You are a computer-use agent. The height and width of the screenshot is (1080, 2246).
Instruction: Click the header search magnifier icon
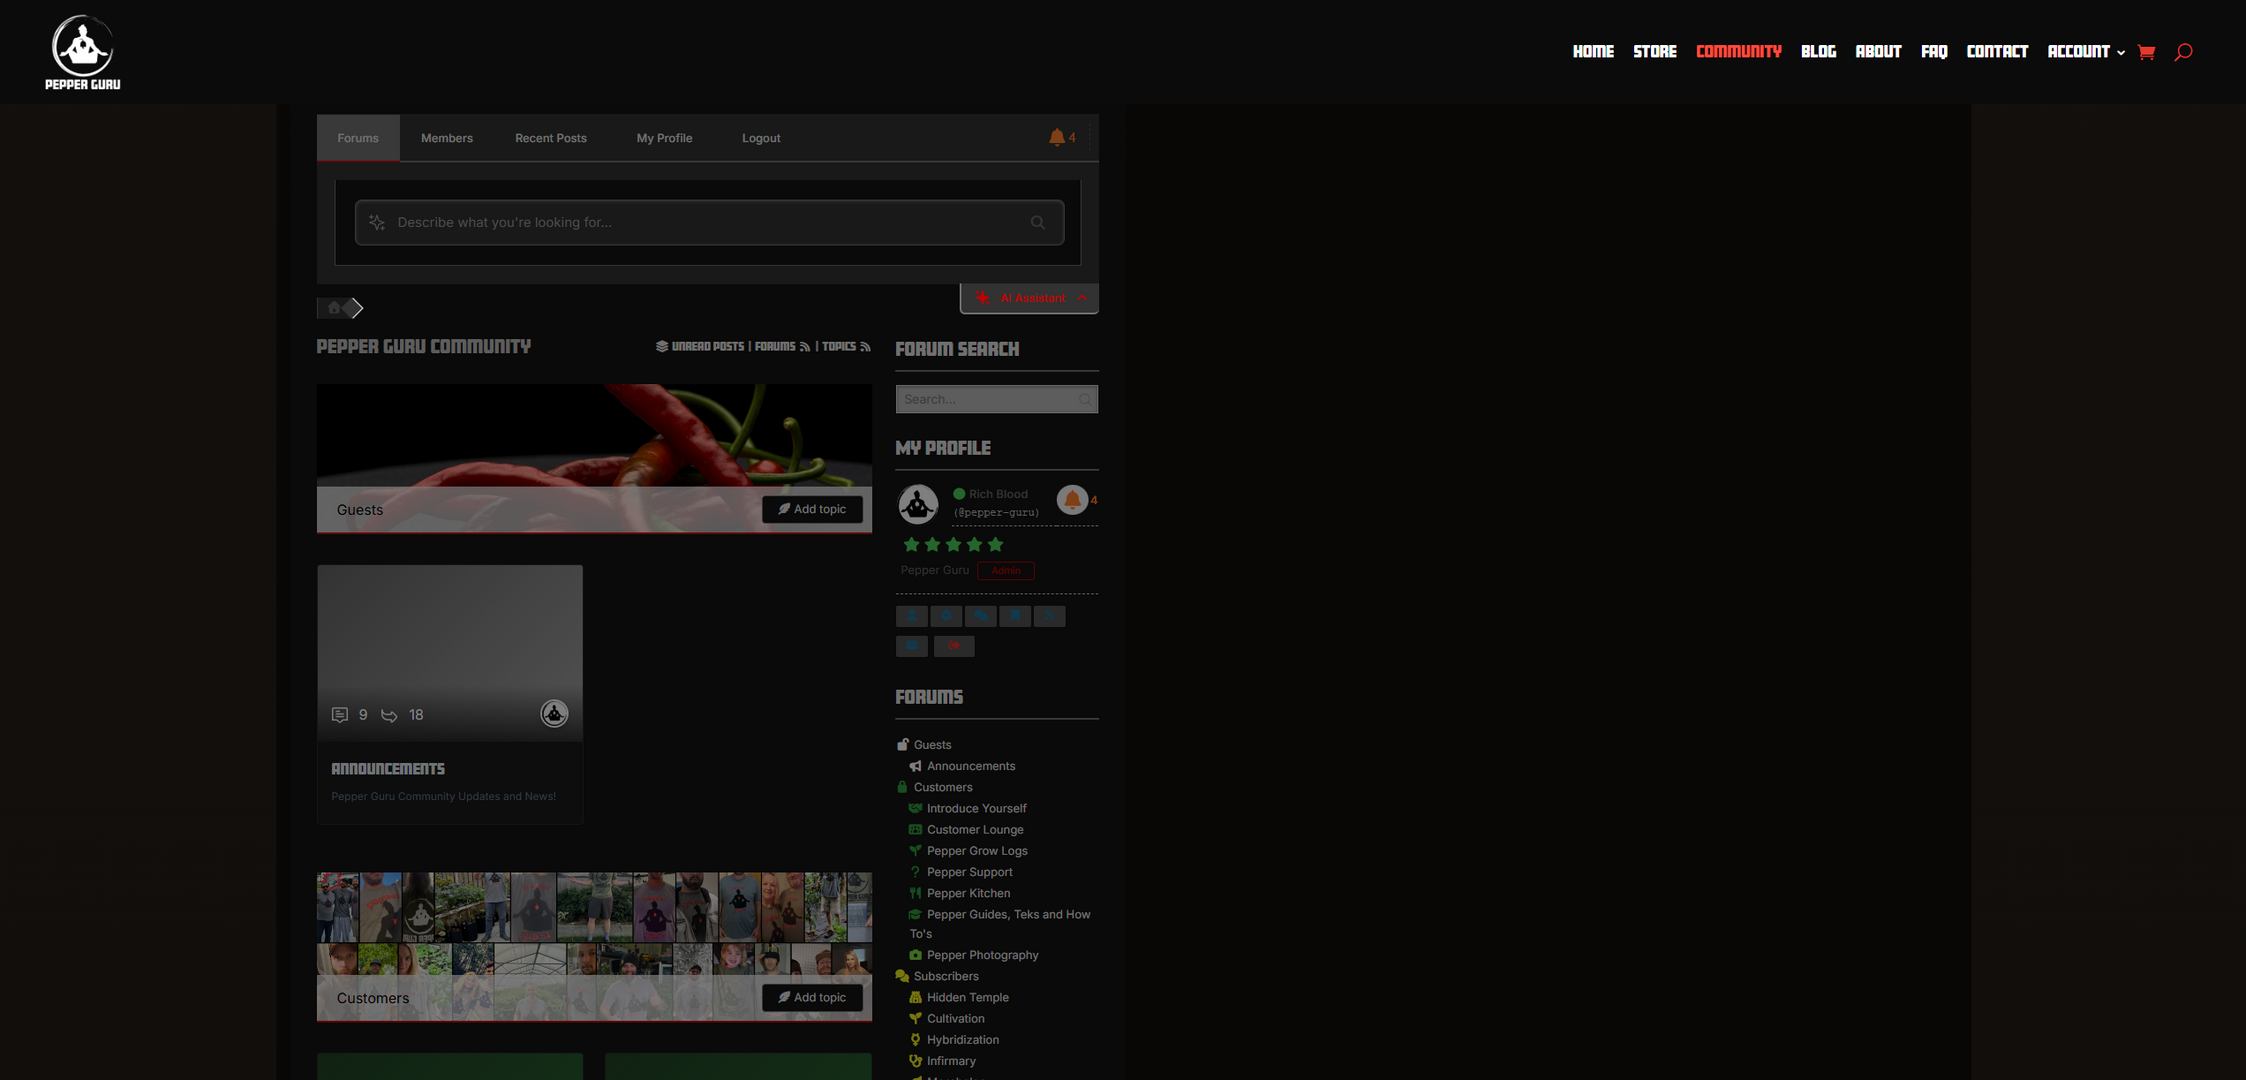click(x=2183, y=52)
